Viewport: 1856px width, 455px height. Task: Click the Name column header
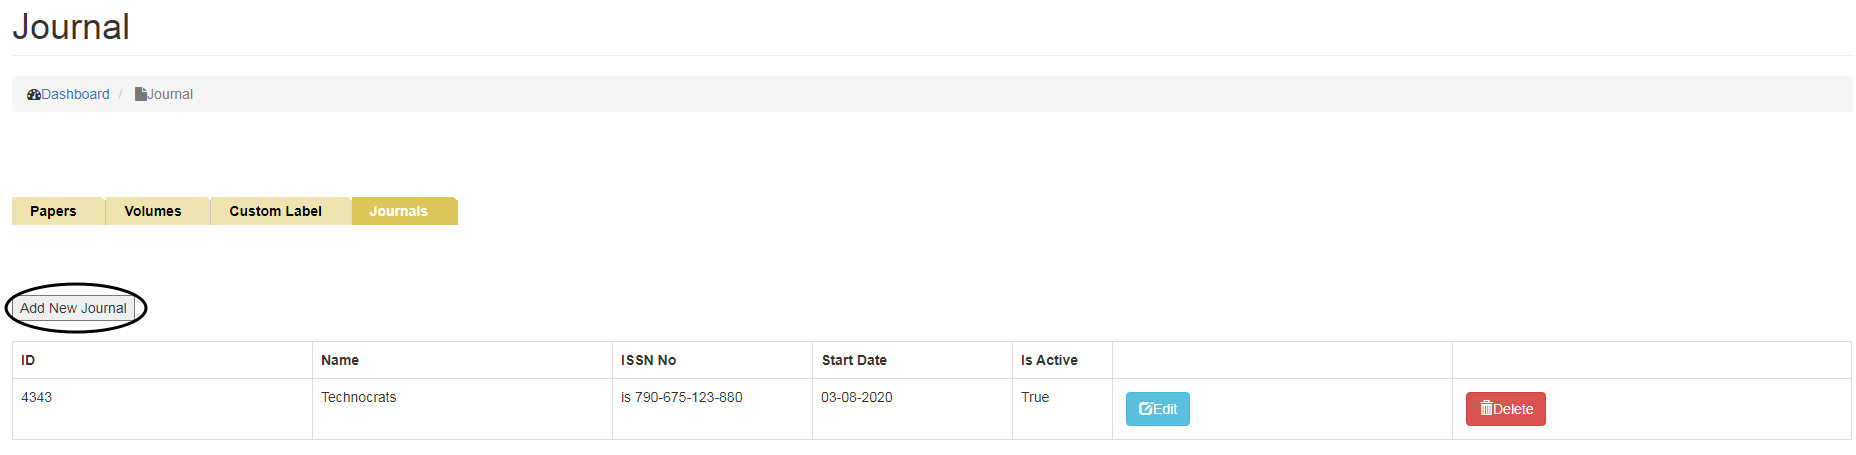pyautogui.click(x=340, y=360)
